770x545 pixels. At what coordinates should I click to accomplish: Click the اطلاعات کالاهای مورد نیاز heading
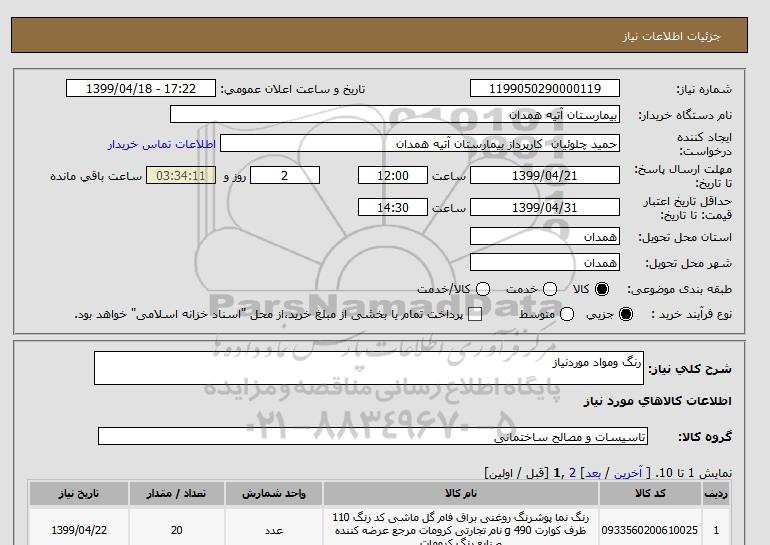658,401
